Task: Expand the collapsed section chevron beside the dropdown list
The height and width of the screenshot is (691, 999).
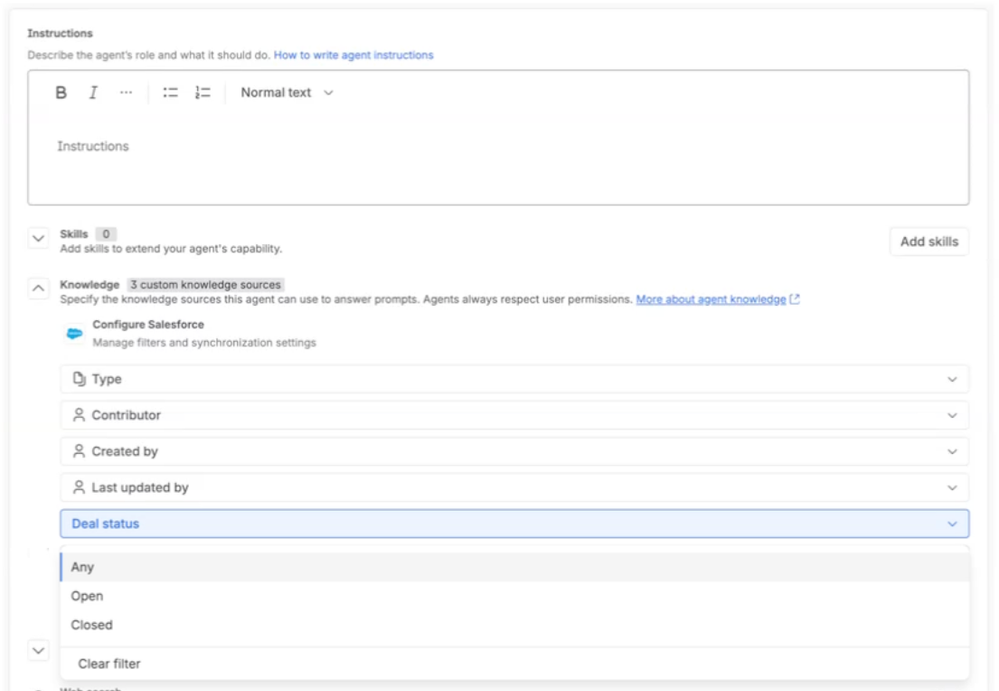Action: coord(38,651)
